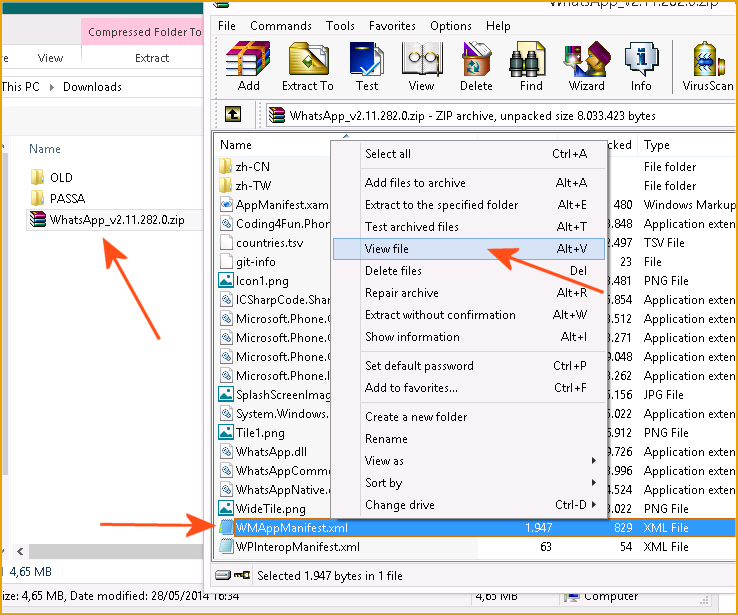Screen dimensions: 738x615
Task: Choose View file in context menu
Action: tap(469, 248)
